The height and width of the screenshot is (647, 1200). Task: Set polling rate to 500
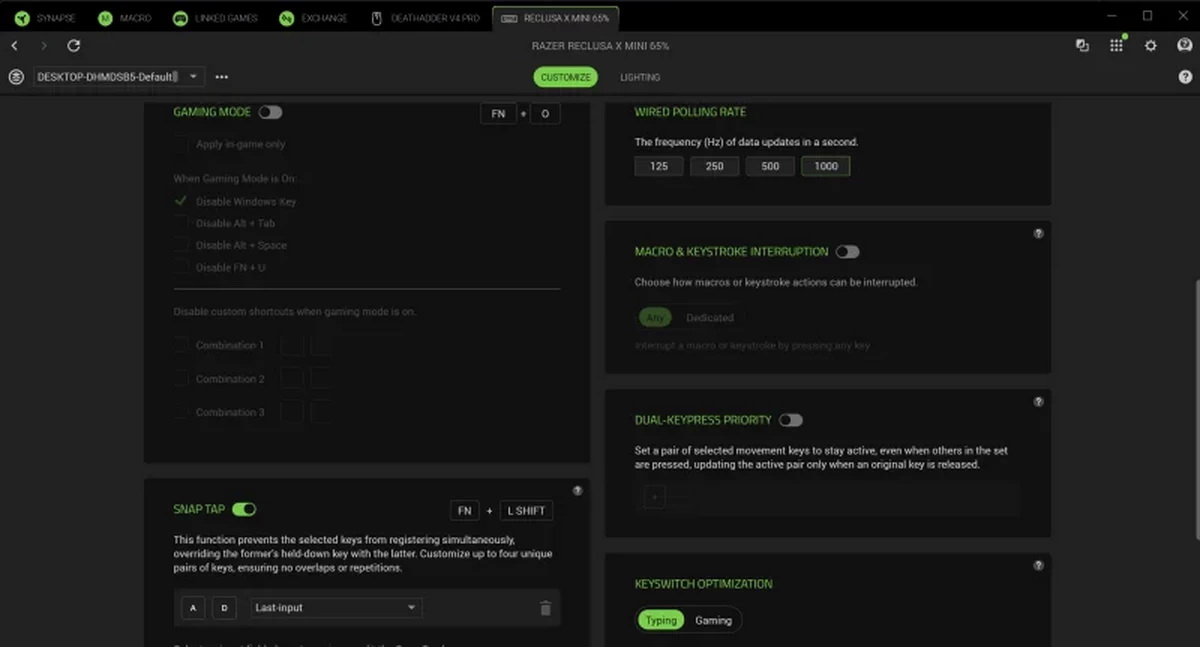pos(770,166)
